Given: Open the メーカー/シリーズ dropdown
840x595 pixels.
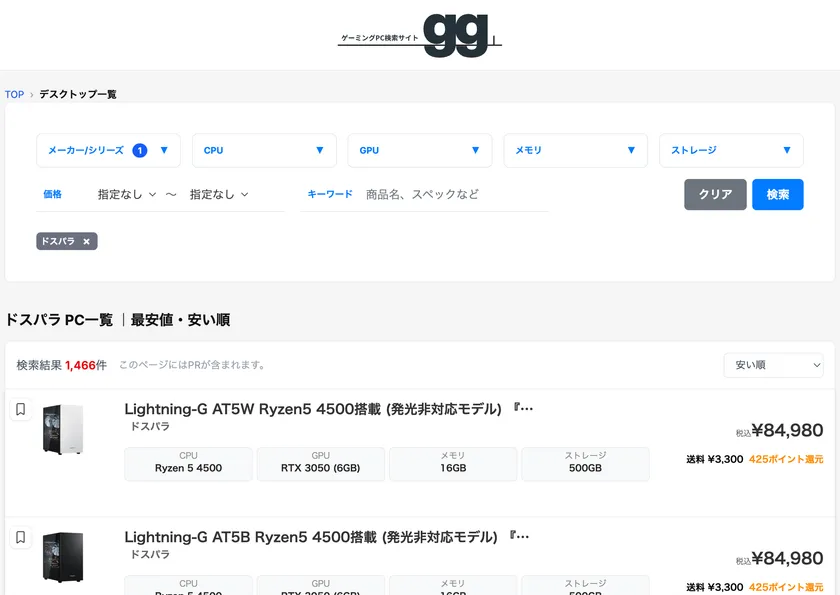Looking at the screenshot, I should 108,150.
